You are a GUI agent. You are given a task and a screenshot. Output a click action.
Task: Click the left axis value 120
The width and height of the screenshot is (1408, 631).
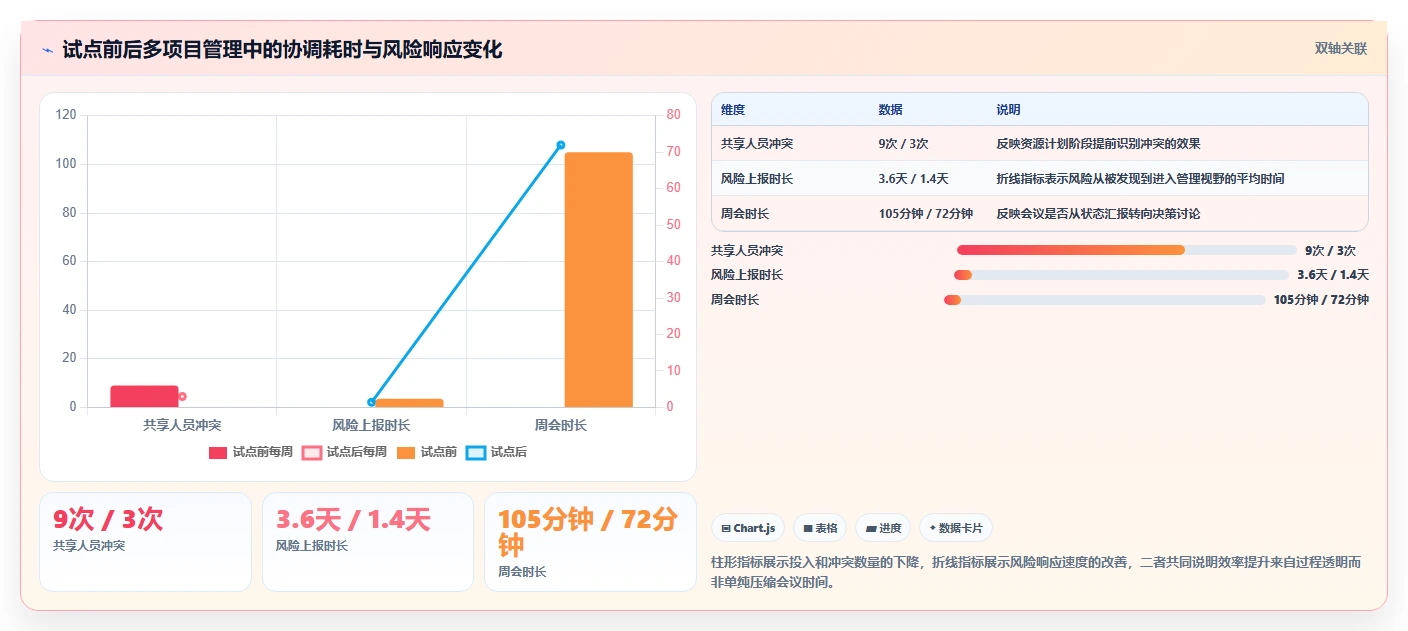66,115
